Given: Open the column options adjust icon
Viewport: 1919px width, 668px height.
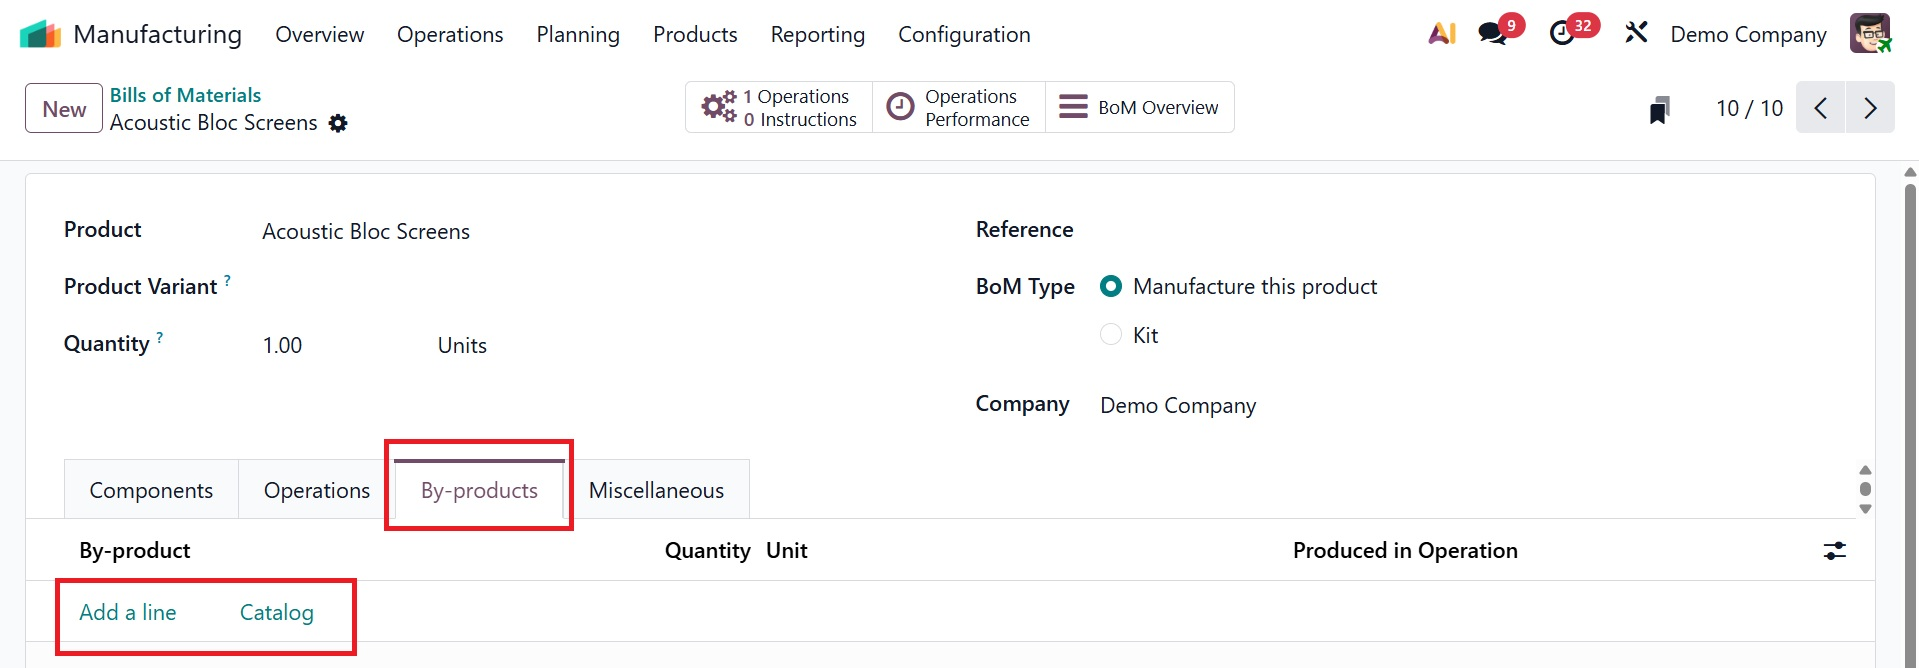Looking at the screenshot, I should pos(1834,550).
